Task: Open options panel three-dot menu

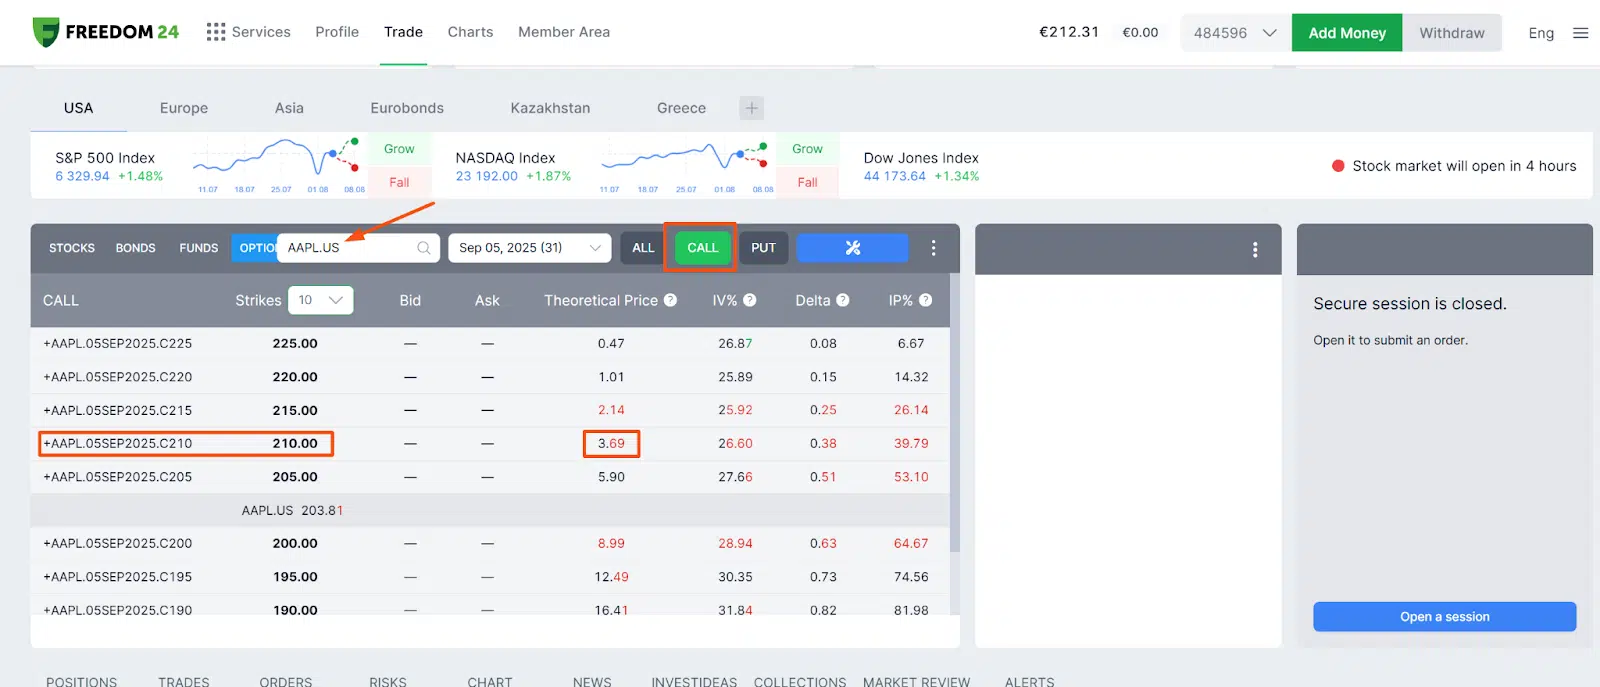Action: click(934, 248)
